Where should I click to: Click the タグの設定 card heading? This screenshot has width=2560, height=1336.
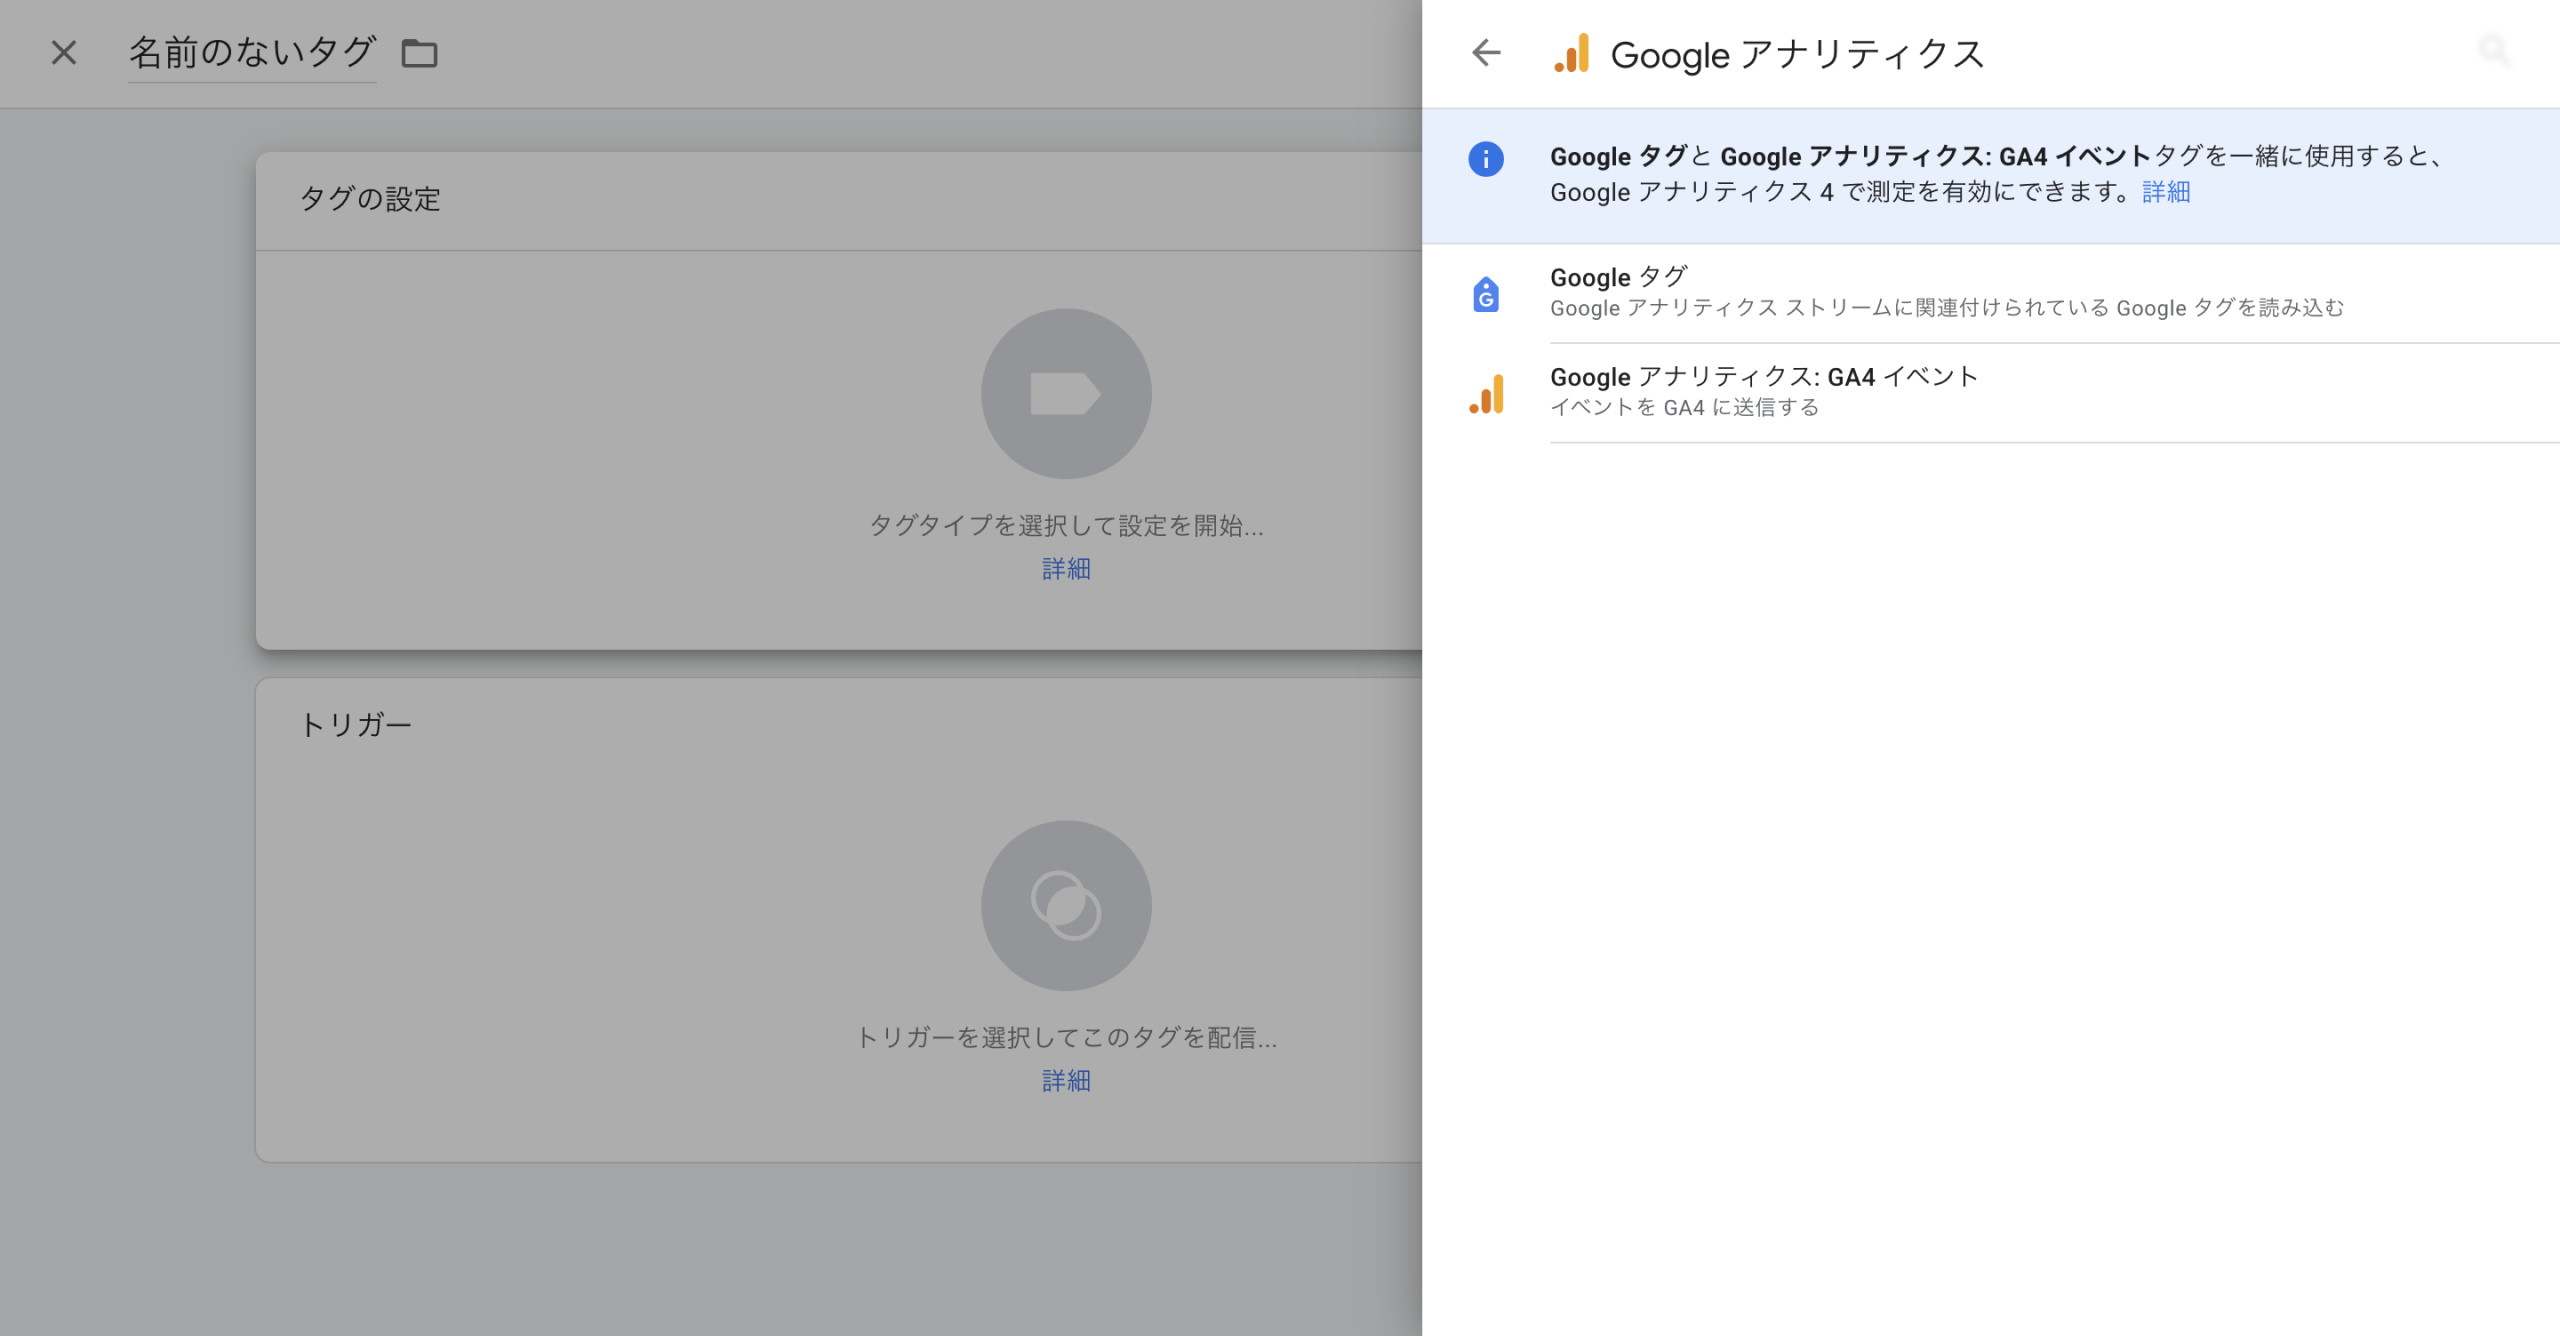point(371,199)
